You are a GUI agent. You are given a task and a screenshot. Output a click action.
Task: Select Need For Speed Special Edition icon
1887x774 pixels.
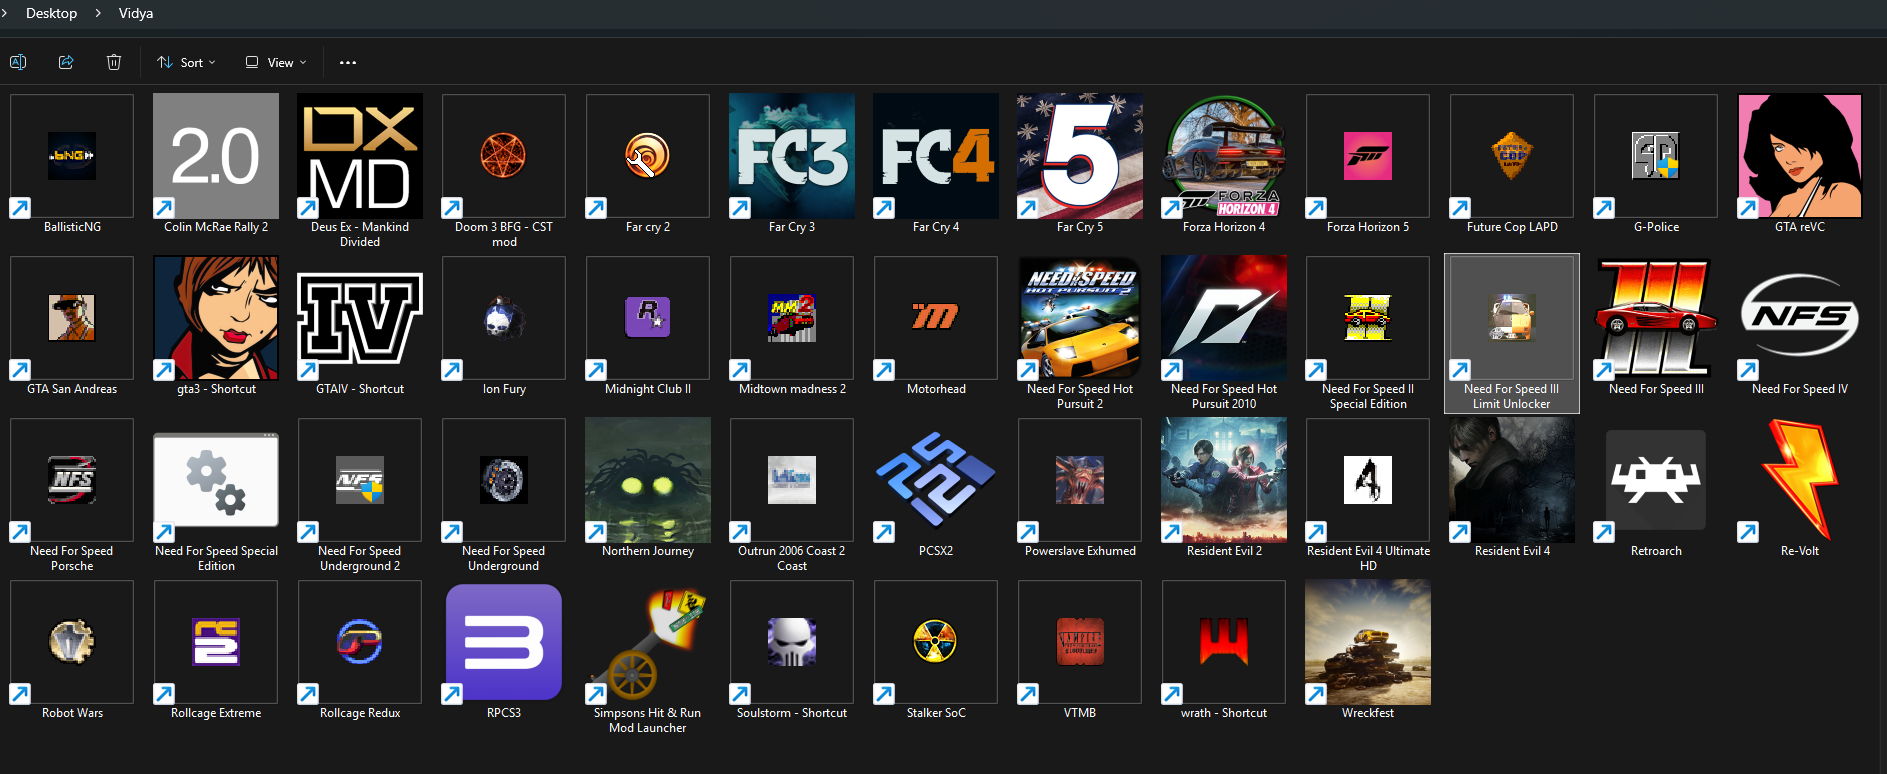click(x=216, y=480)
